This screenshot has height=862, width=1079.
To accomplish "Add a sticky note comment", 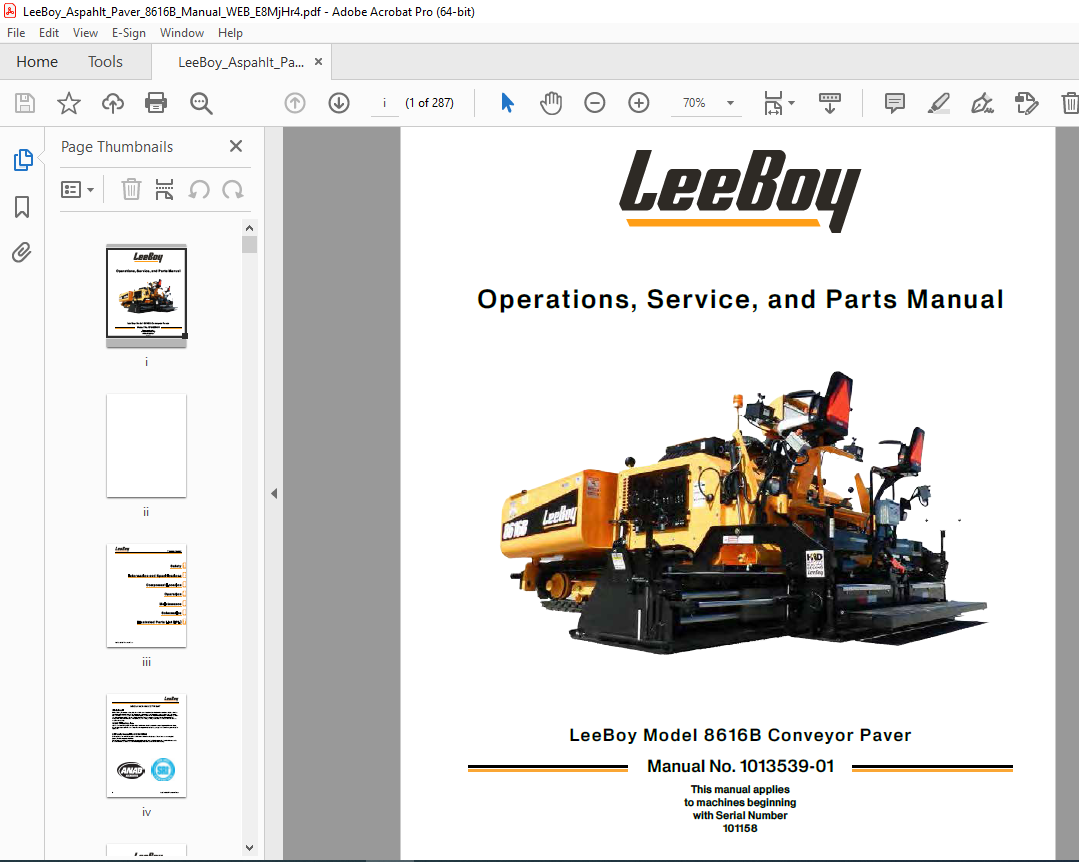I will pyautogui.click(x=895, y=103).
